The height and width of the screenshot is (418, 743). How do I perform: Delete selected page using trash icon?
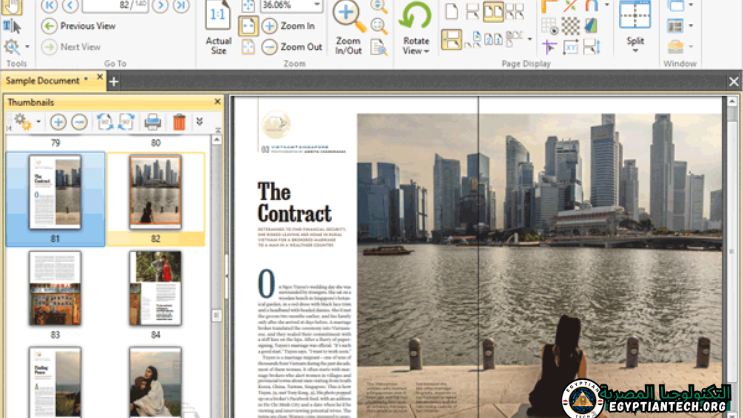[x=179, y=122]
